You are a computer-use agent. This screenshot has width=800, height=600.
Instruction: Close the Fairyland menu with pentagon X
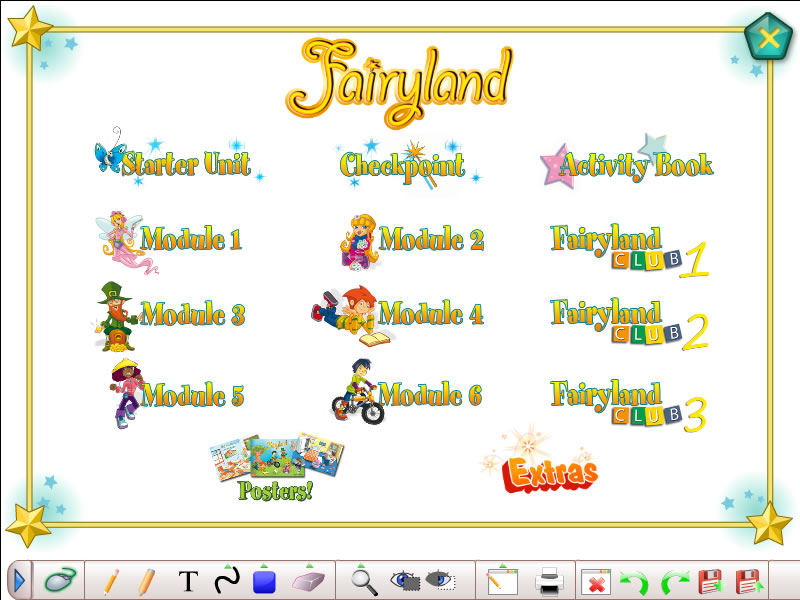(x=768, y=39)
